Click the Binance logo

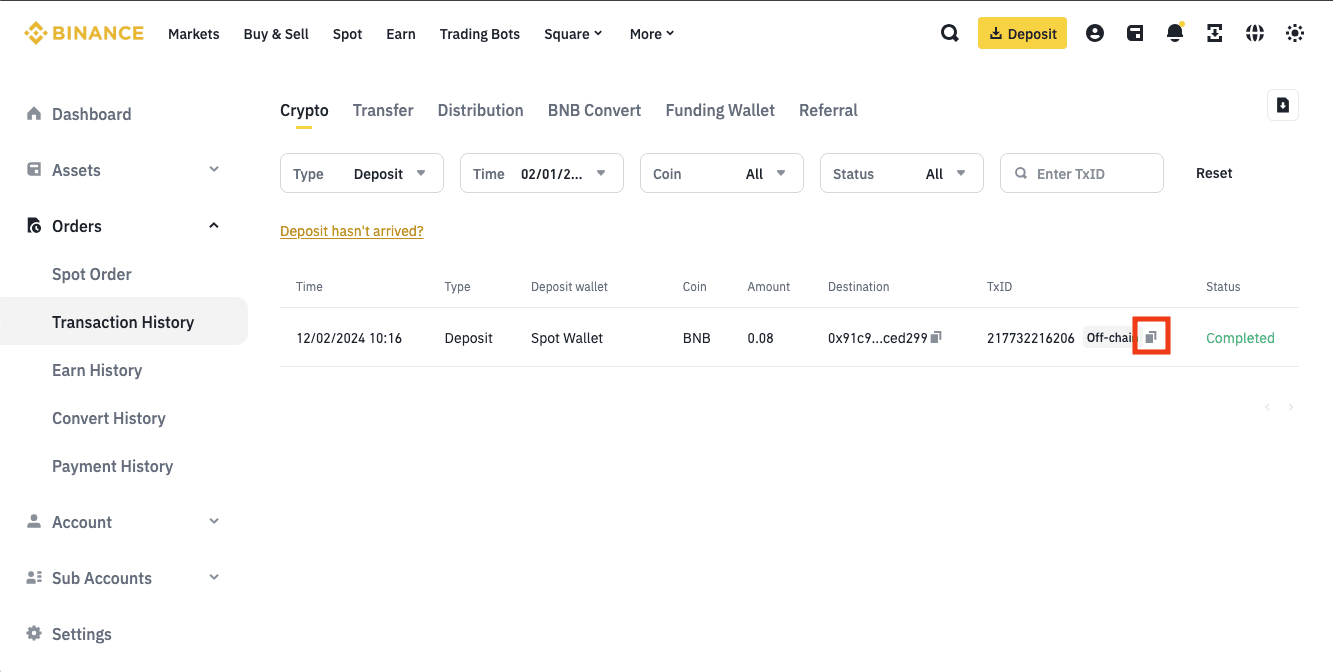click(84, 33)
